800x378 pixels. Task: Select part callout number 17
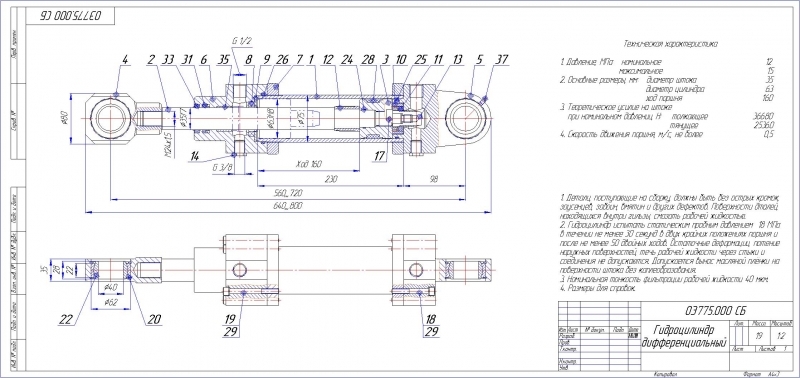(379, 156)
